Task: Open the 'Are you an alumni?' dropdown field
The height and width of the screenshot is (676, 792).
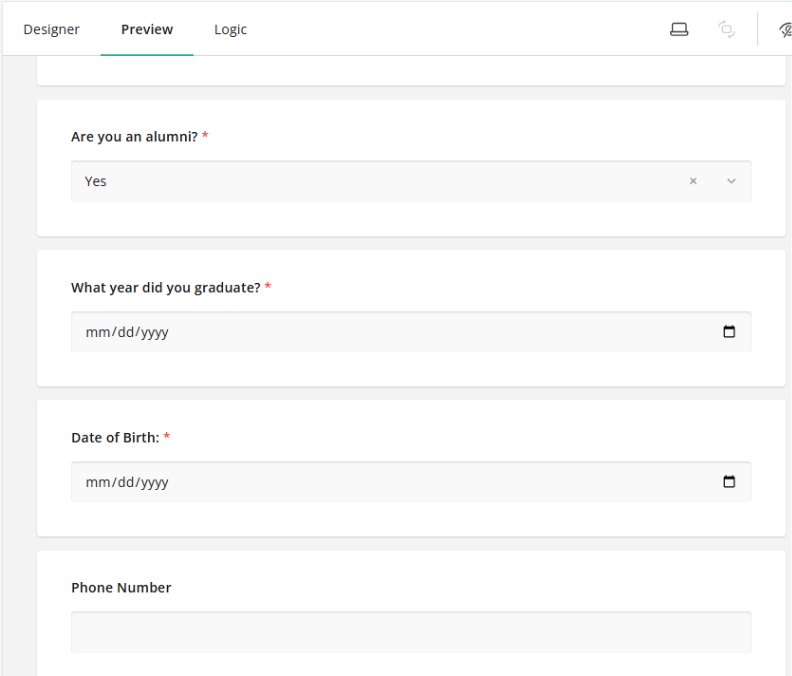Action: click(411, 181)
